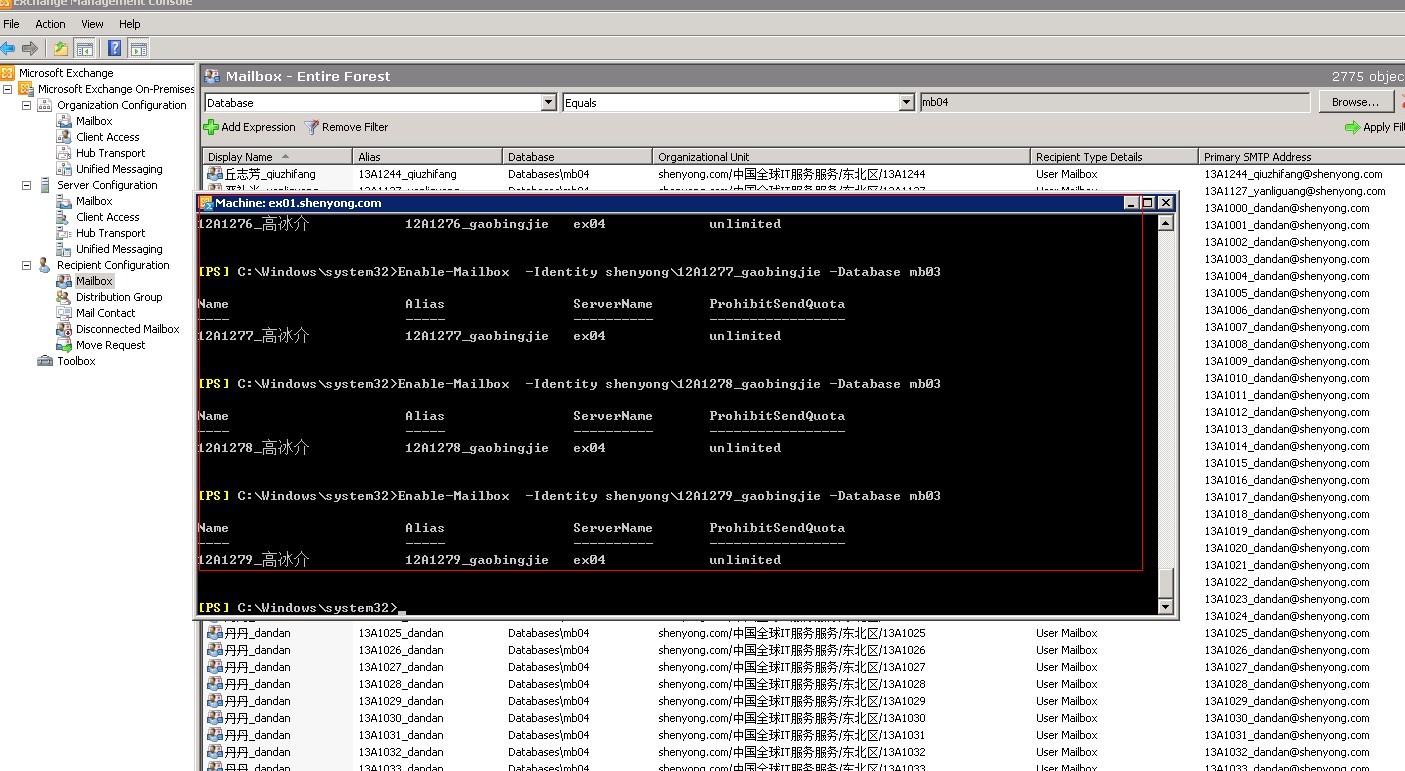Click 13A1010_dandan@shenyong.com address
This screenshot has width=1405, height=771.
click(x=1287, y=378)
